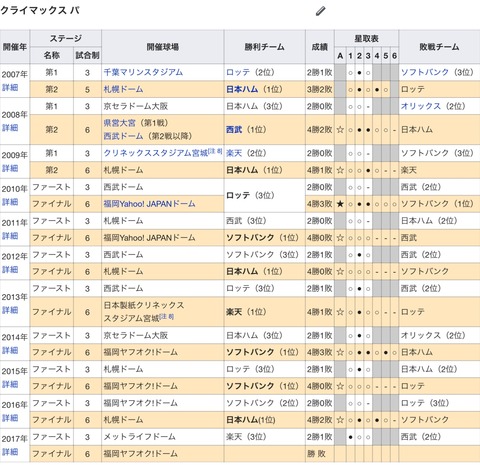Open the 2010年 詳細 link

10,202
